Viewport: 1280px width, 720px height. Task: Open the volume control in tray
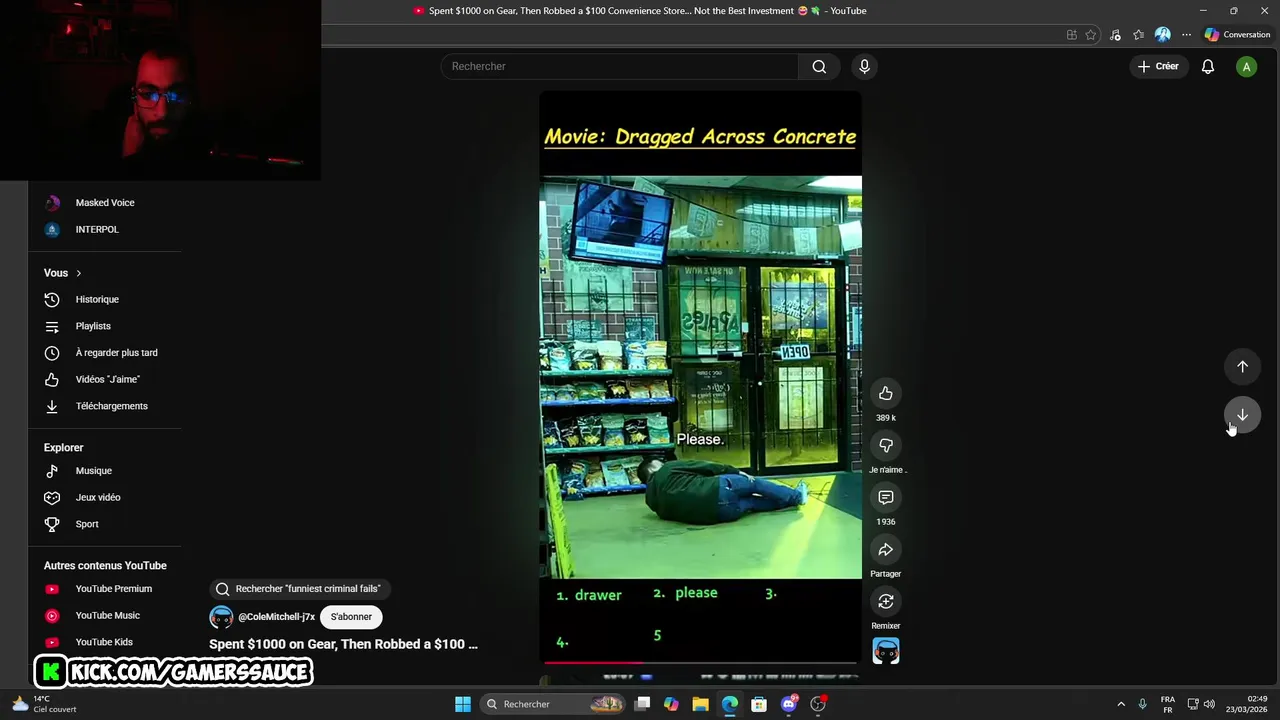click(x=1209, y=704)
